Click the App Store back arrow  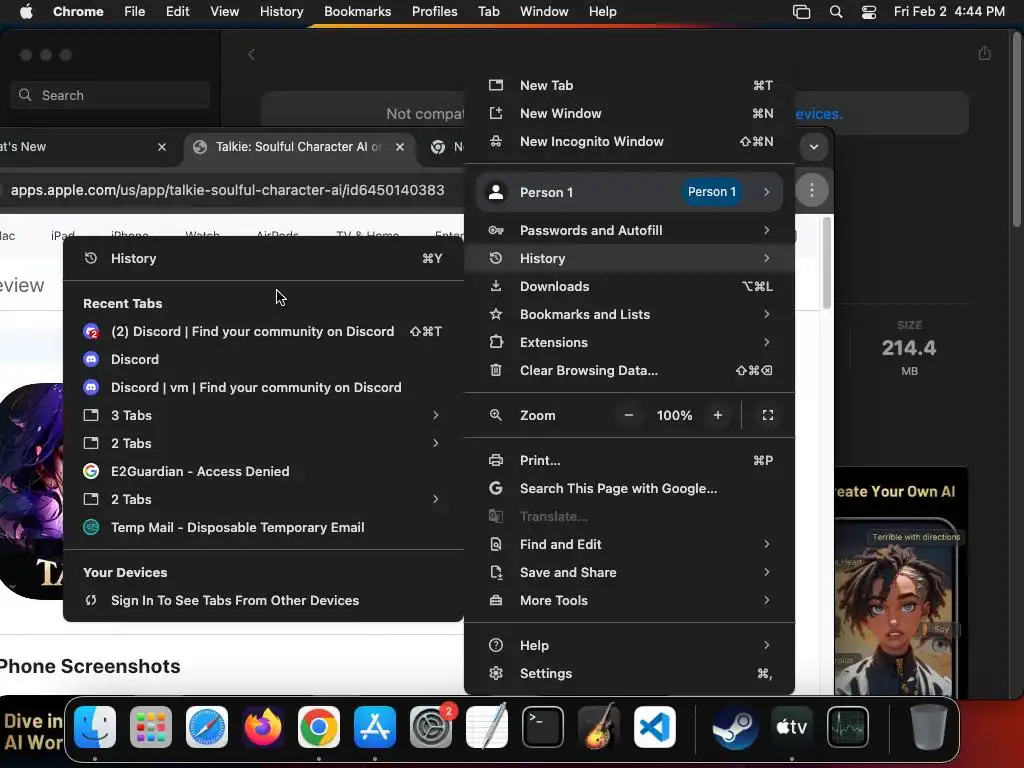pos(251,54)
